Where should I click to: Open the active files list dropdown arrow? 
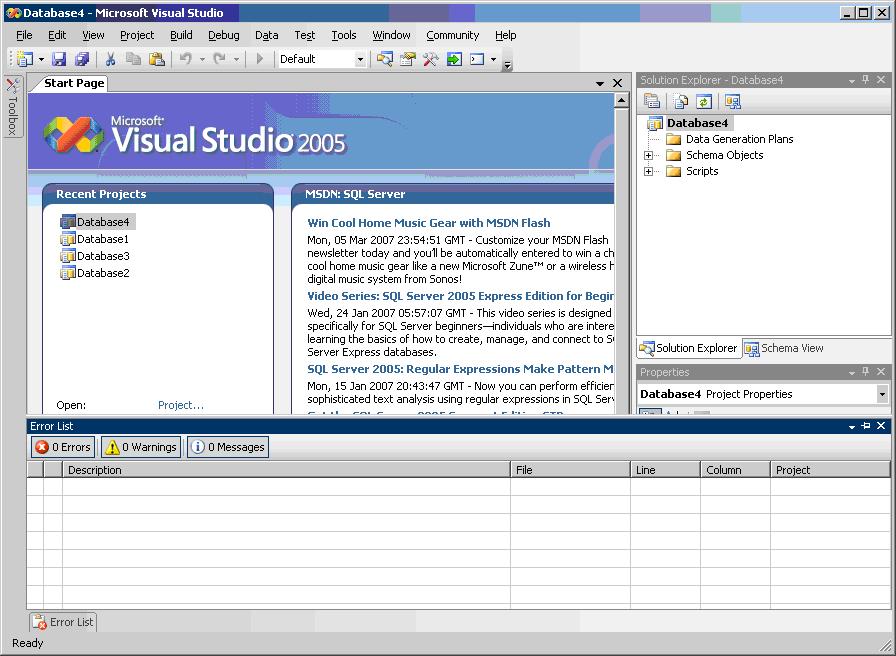(599, 83)
